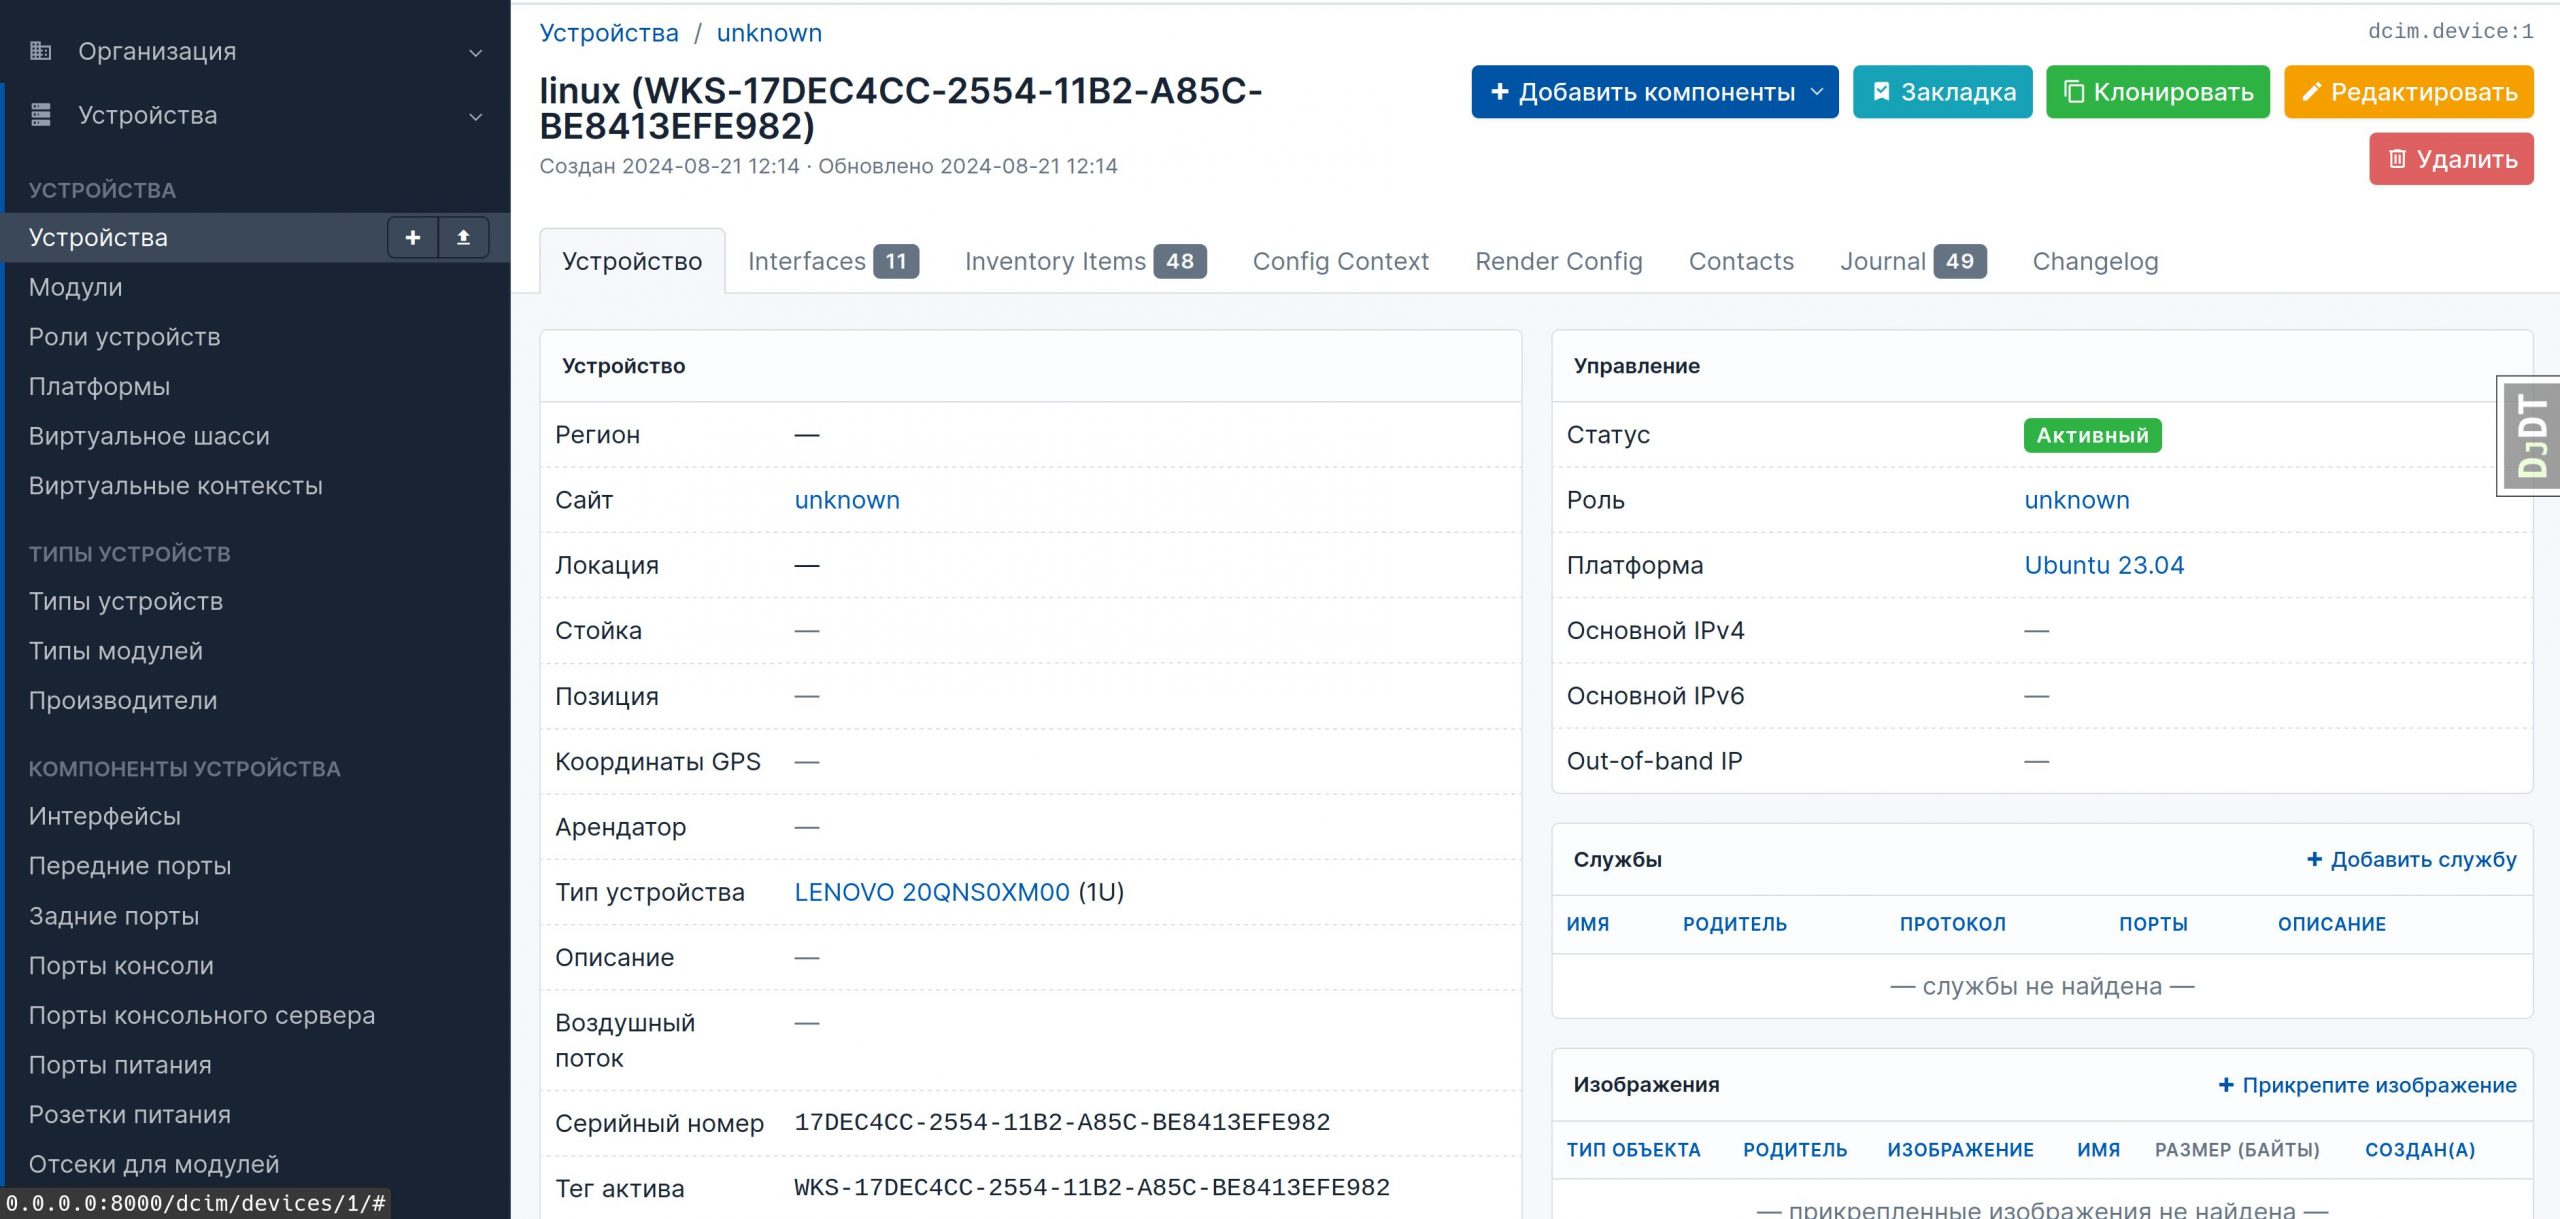Open Типы устройств in sidebar
This screenshot has width=2560, height=1219.
tap(126, 602)
